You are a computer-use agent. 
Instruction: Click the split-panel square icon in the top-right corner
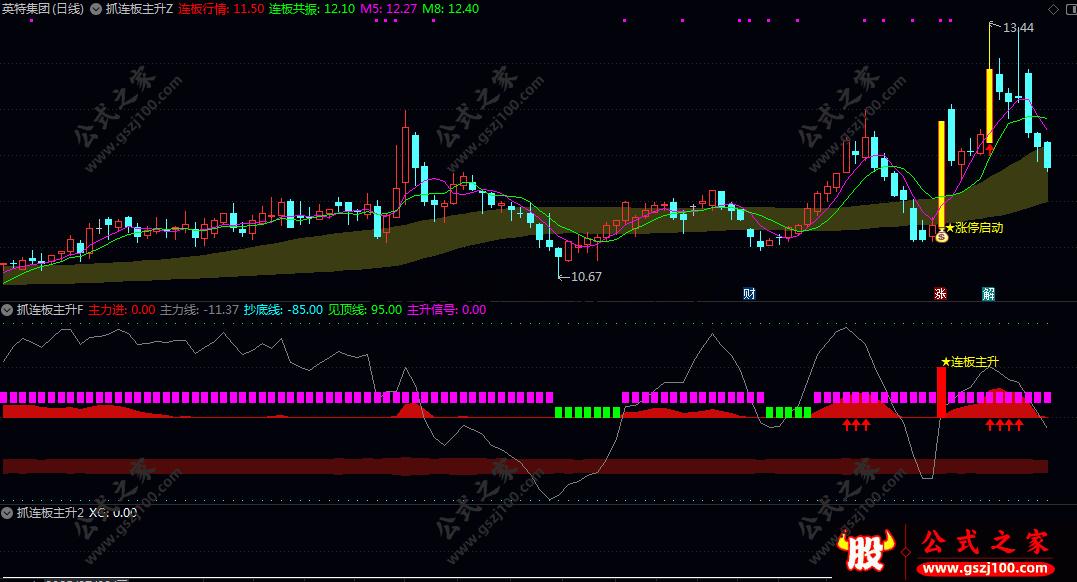[x=1072, y=9]
